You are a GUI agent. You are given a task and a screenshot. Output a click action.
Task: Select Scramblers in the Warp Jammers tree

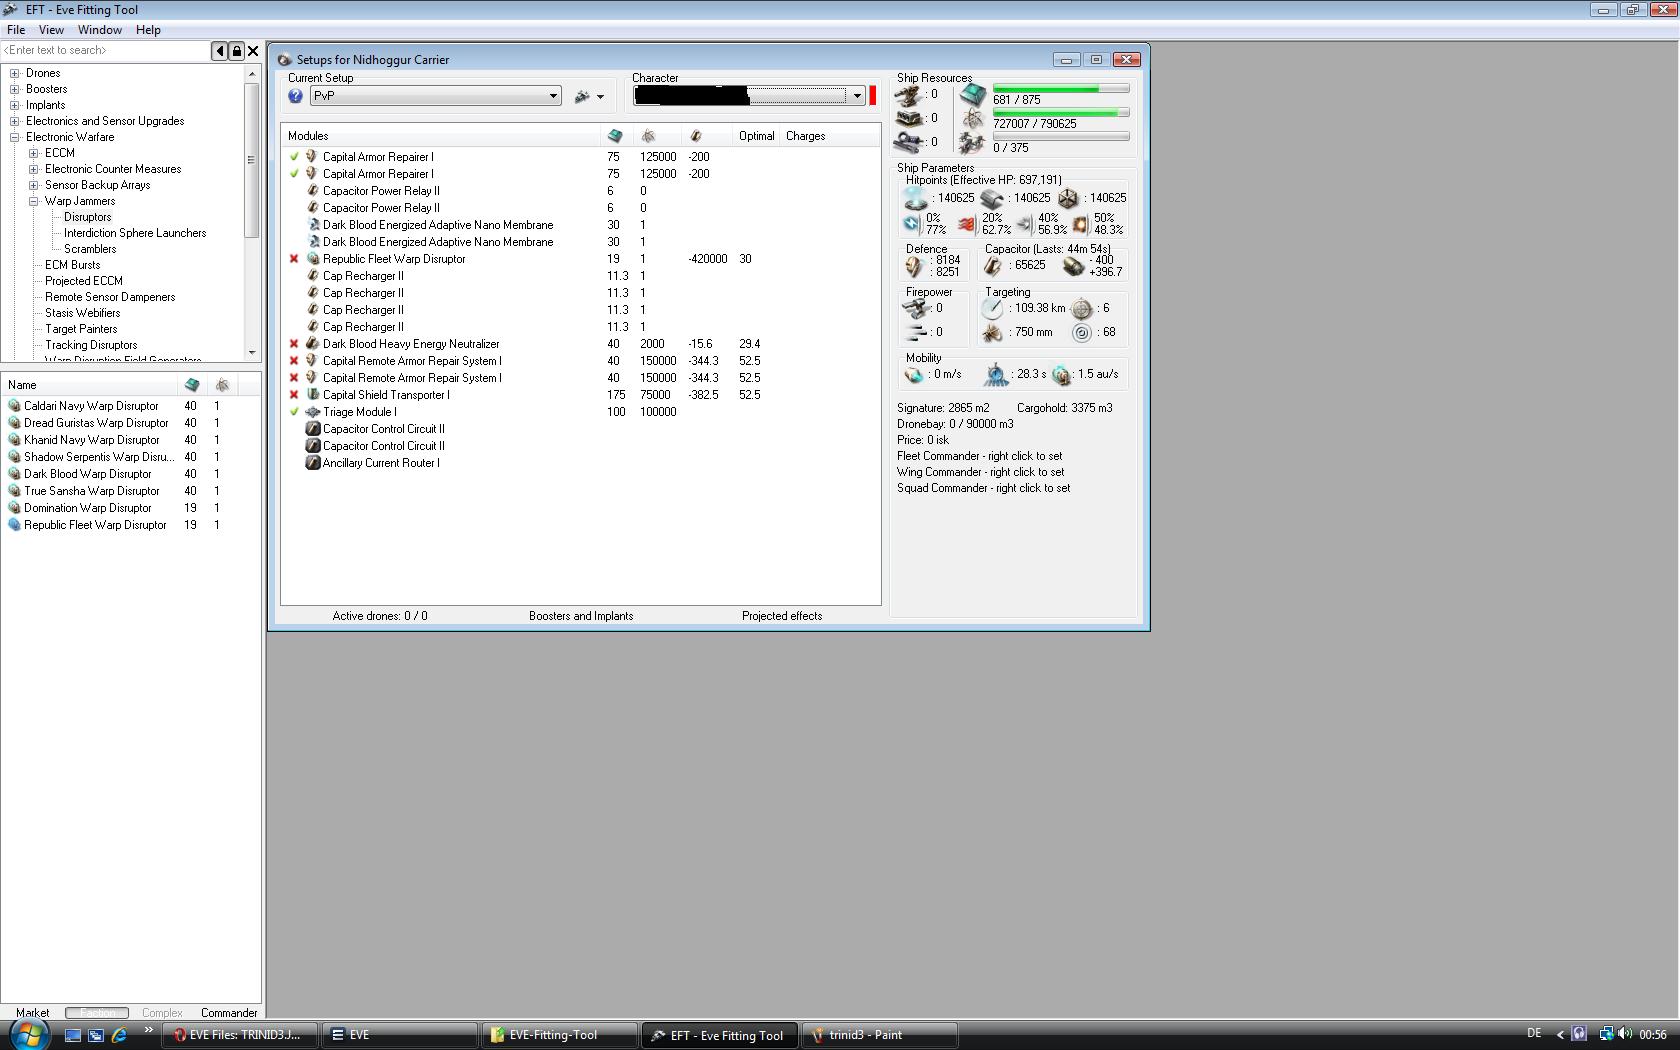pos(90,249)
